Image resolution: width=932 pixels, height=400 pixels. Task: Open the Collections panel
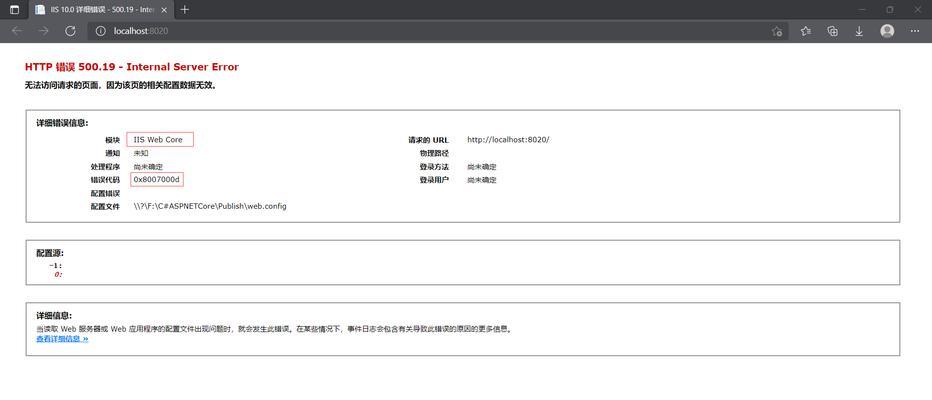click(x=833, y=31)
